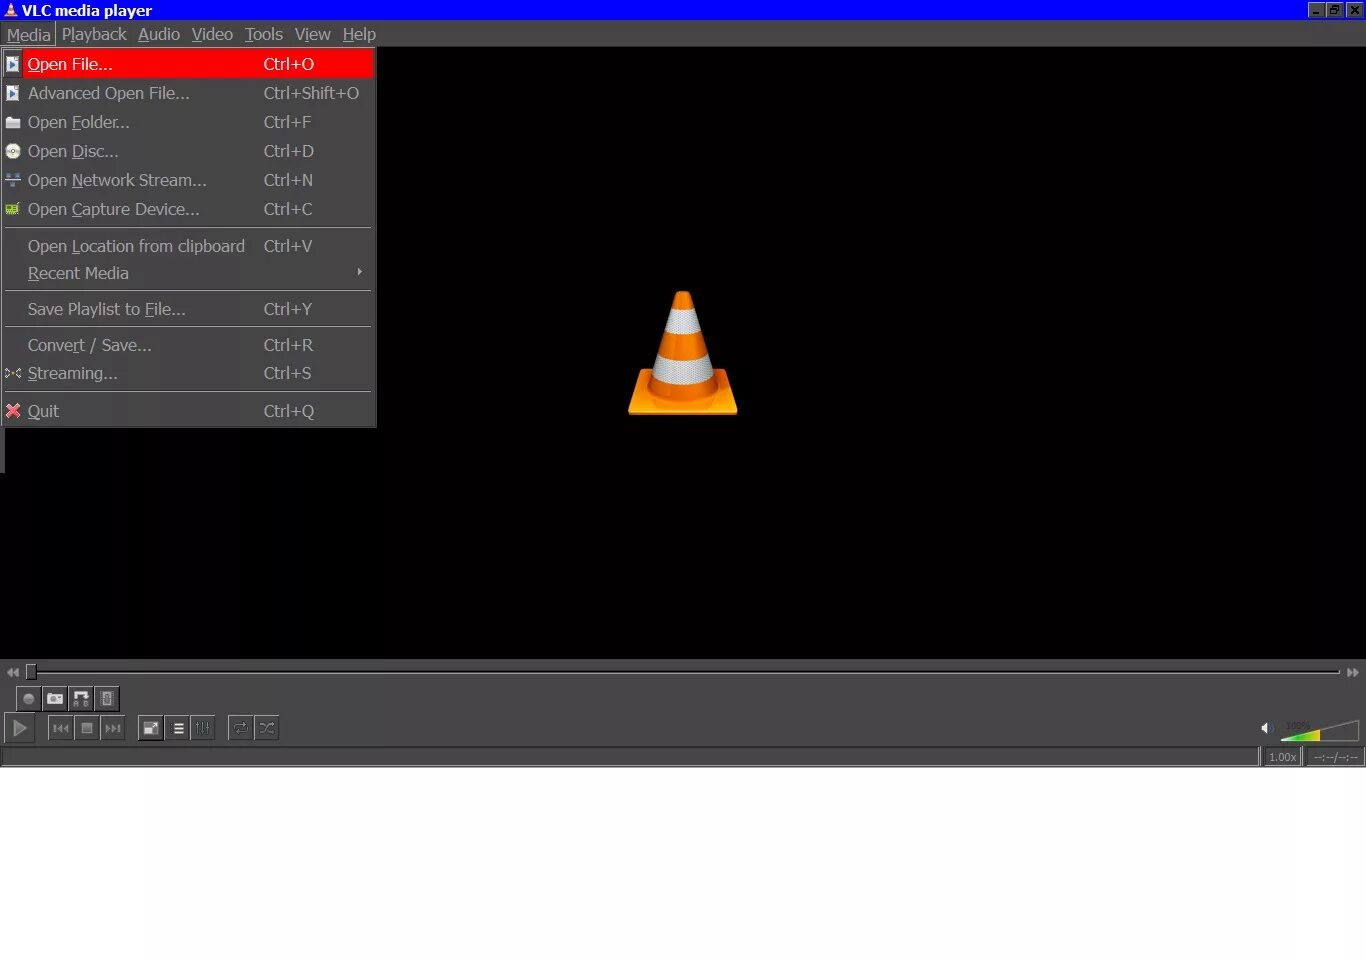Choose Save Playlist to File...
The image size is (1366, 960).
[188, 309]
